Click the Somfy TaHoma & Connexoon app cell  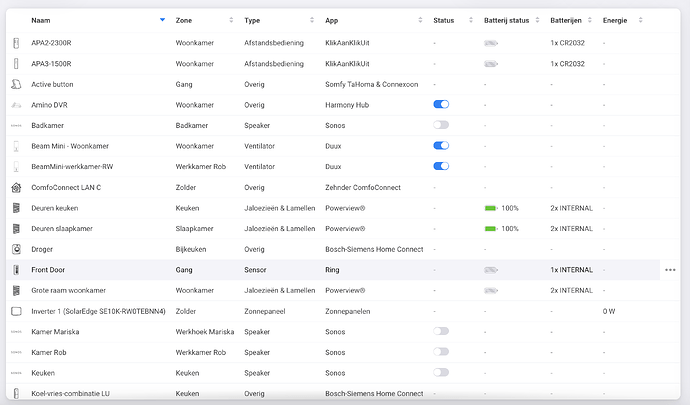tap(371, 84)
